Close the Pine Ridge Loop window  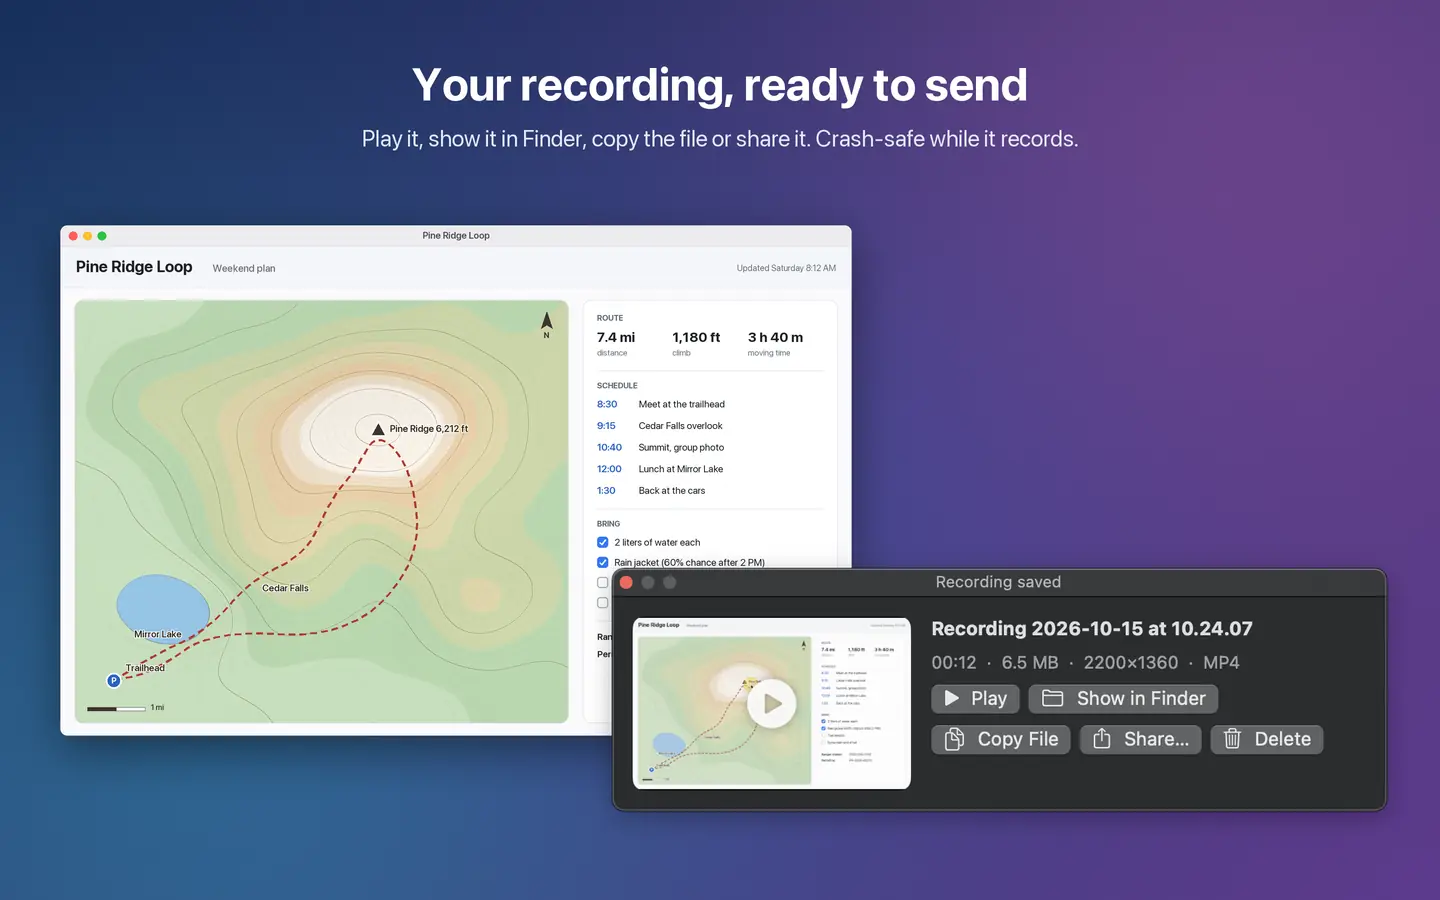click(x=73, y=236)
